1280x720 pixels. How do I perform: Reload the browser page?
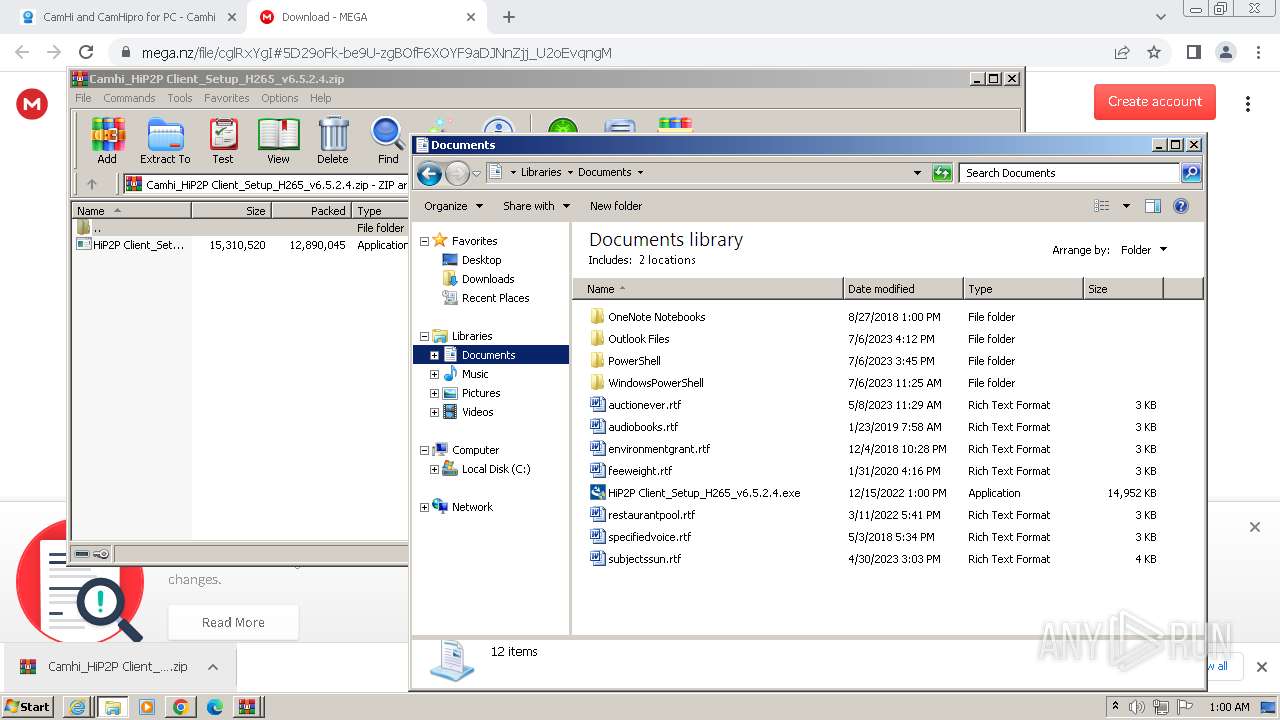pyautogui.click(x=86, y=52)
